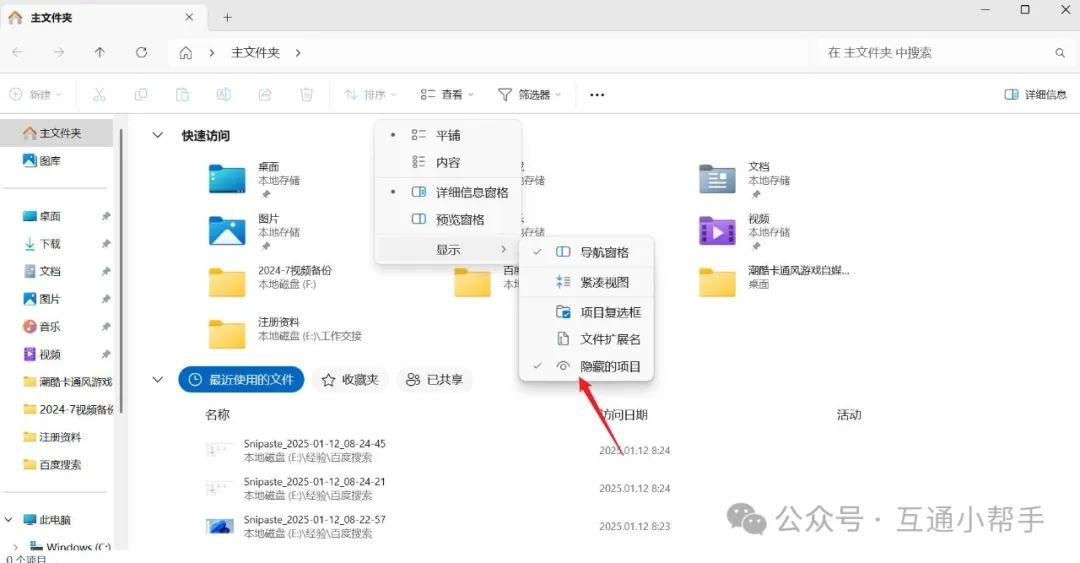This screenshot has height=563, width=1080.
Task: Open the 桌面 folder in quick access
Action: 253,179
